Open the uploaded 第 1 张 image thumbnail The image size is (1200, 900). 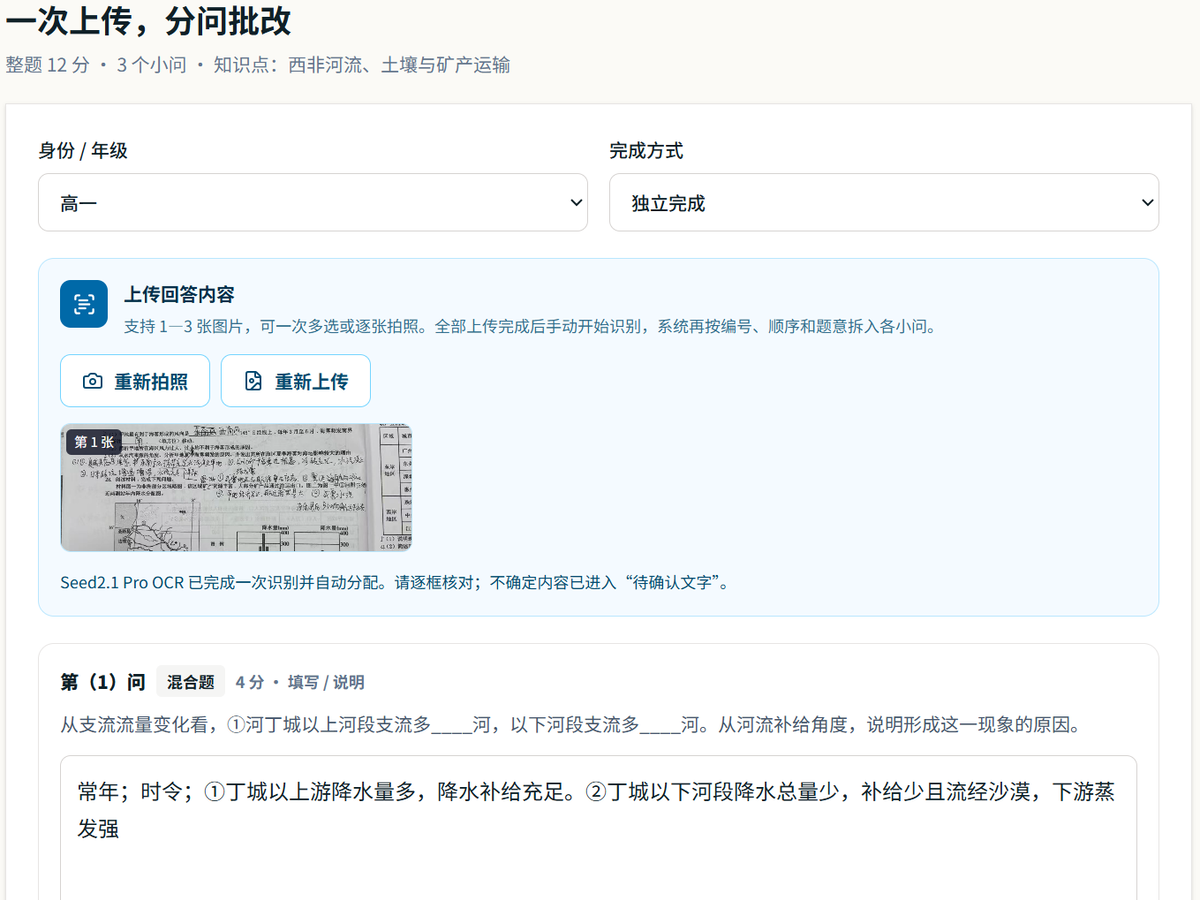tap(237, 487)
